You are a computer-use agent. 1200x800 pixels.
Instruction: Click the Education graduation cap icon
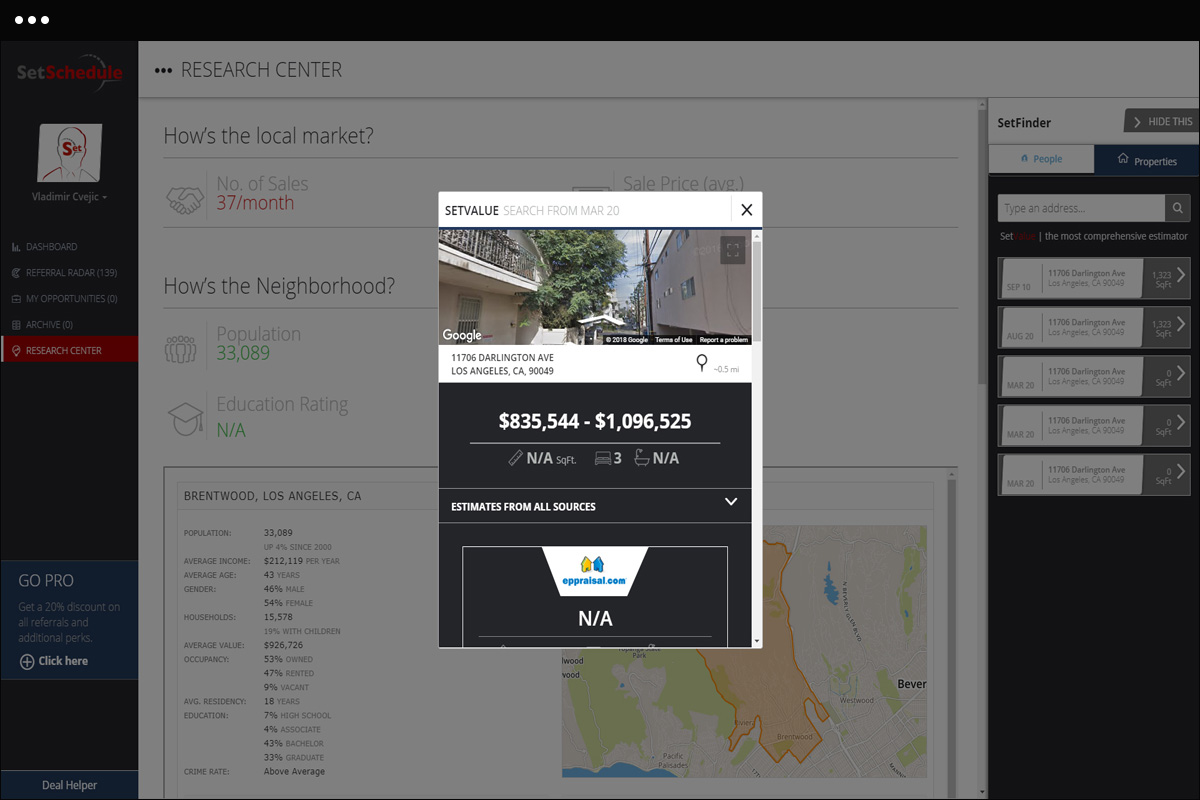pos(185,420)
